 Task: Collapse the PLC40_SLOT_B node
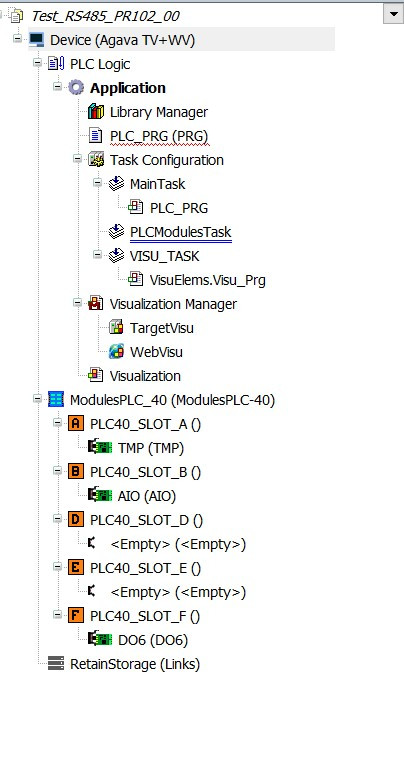point(58,470)
